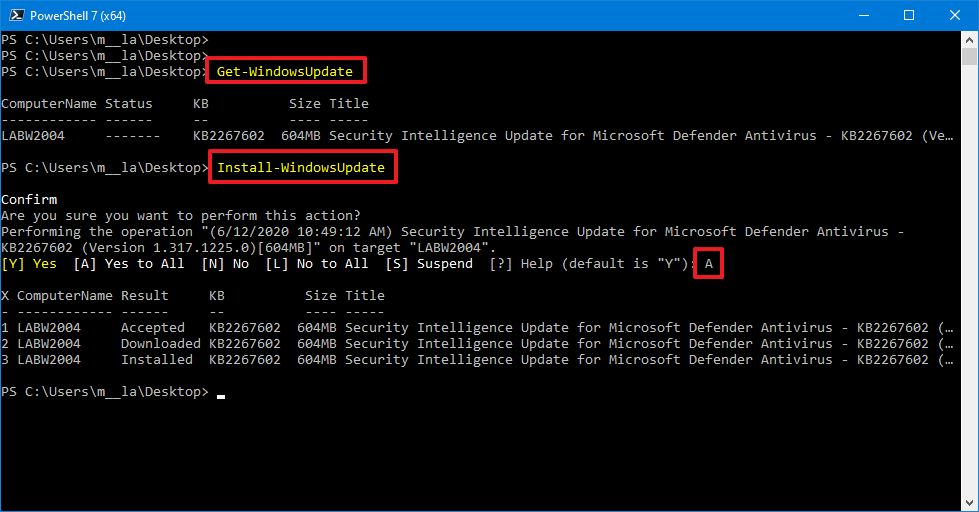Image resolution: width=979 pixels, height=512 pixels.
Task: Click the 'Result' column header
Action: pyautogui.click(x=145, y=295)
